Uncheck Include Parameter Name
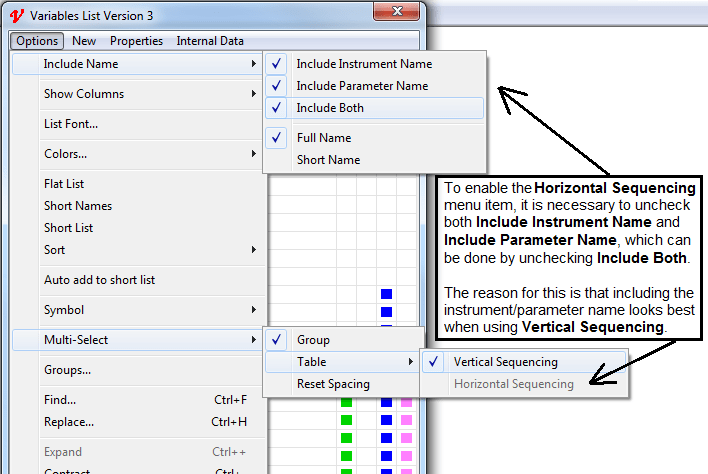The height and width of the screenshot is (474, 708). pos(374,86)
